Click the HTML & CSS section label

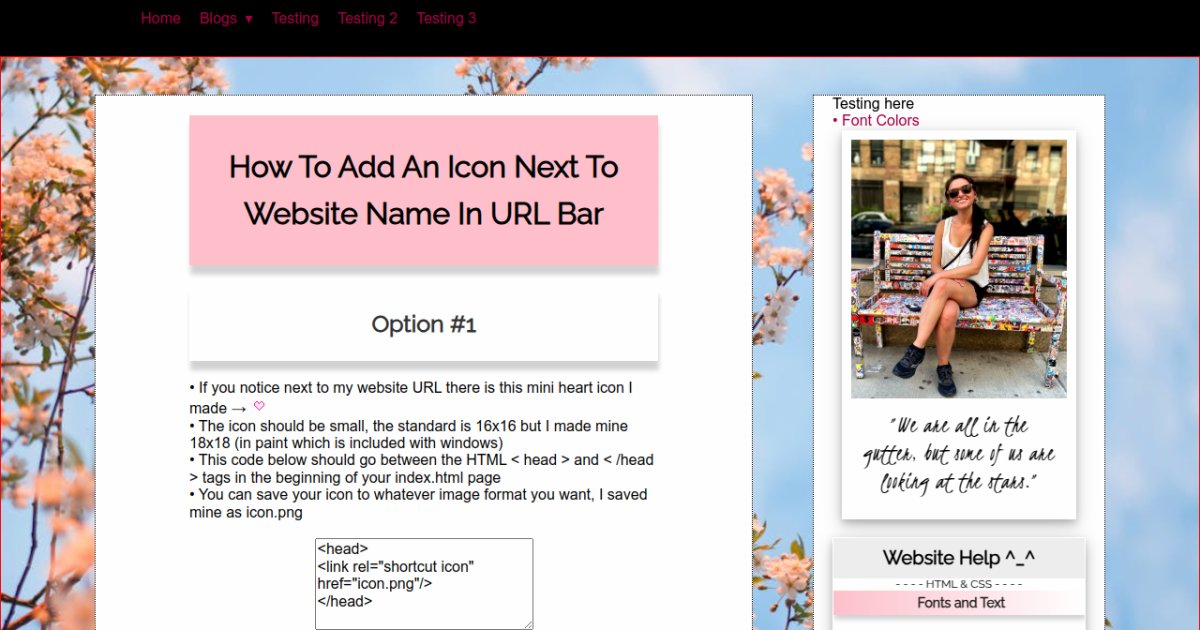click(958, 584)
